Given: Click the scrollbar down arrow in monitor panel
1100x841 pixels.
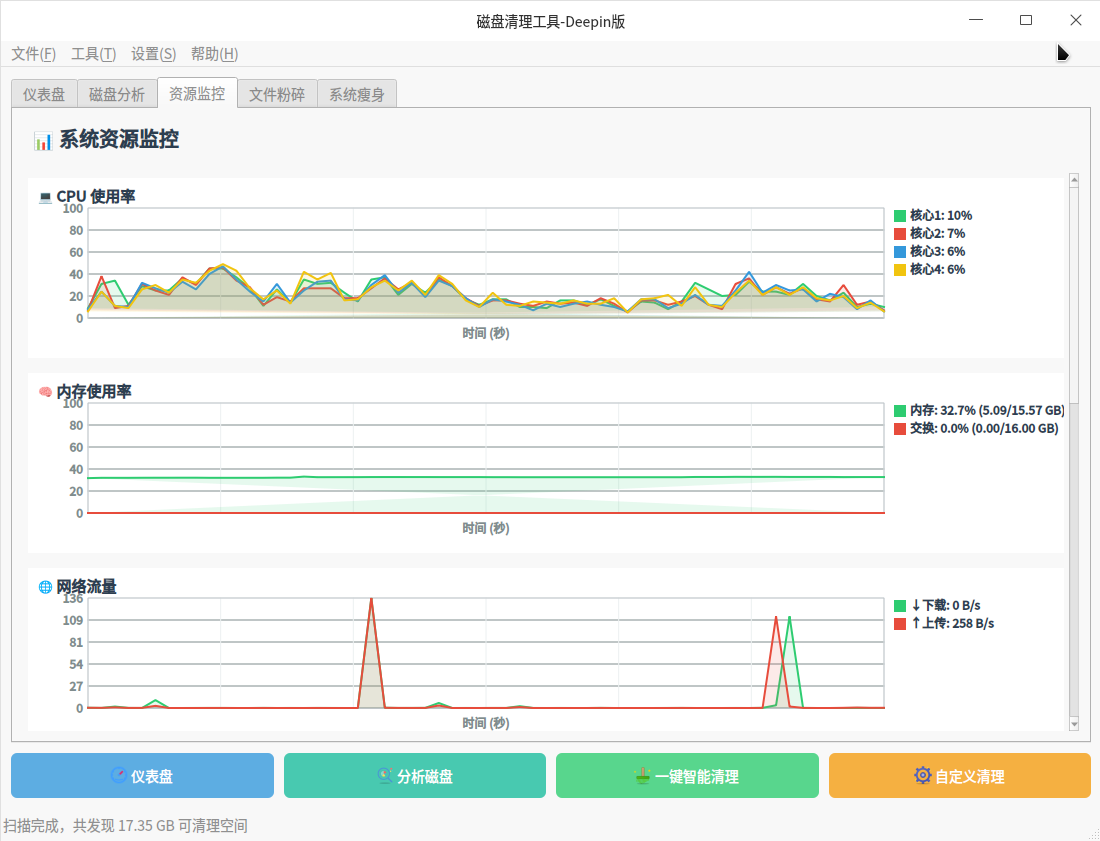Looking at the screenshot, I should [1074, 723].
